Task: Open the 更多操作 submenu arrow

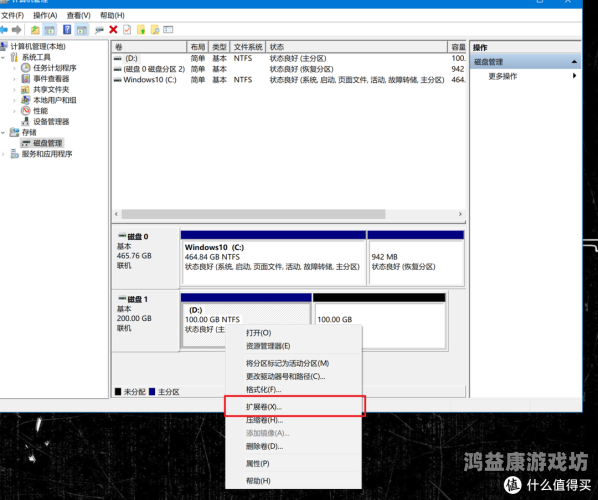Action: coord(574,76)
